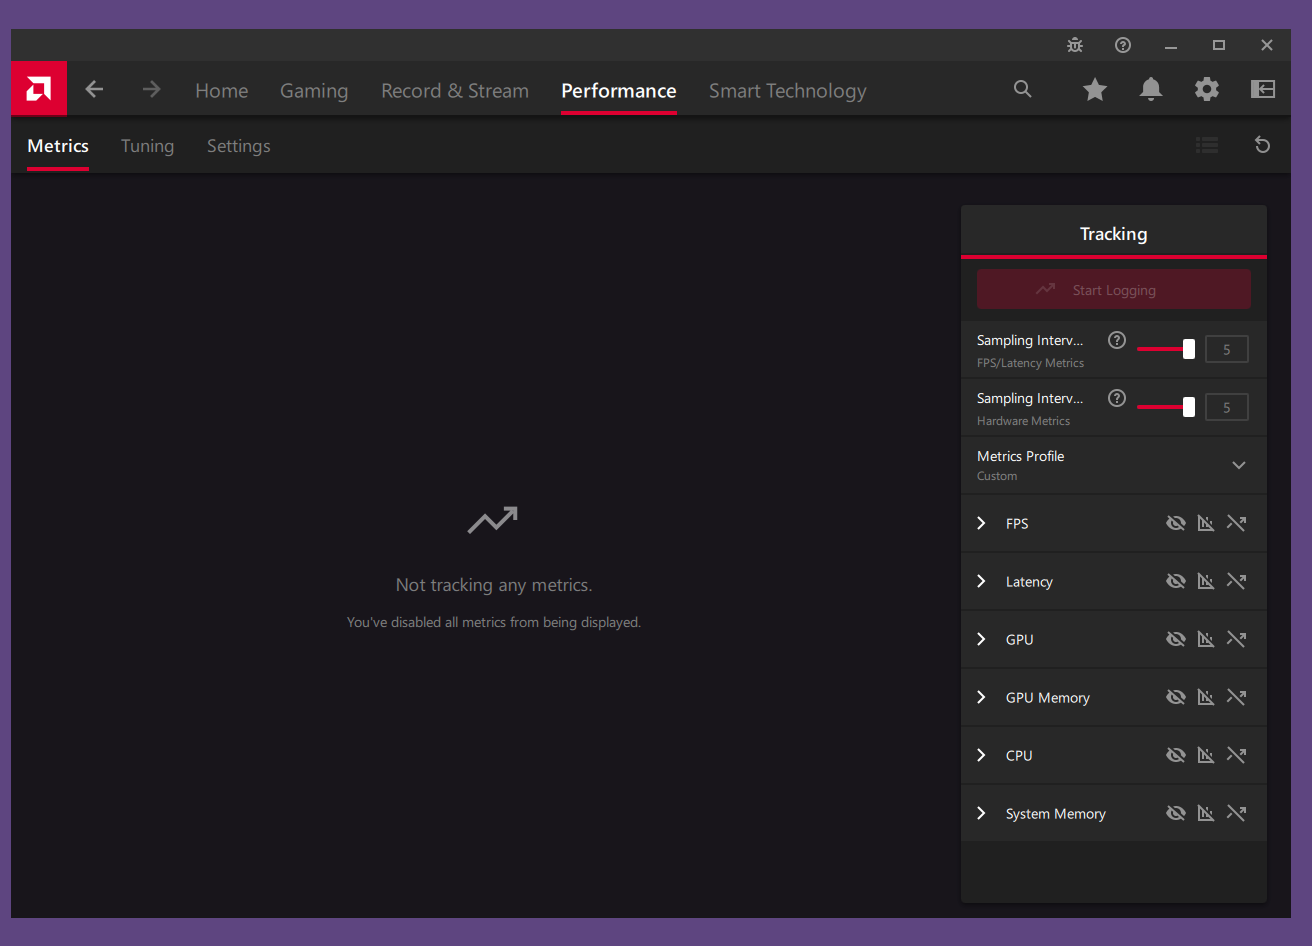1312x946 pixels.
Task: Open help for FPS/Latency sampling interval
Action: 1117,340
